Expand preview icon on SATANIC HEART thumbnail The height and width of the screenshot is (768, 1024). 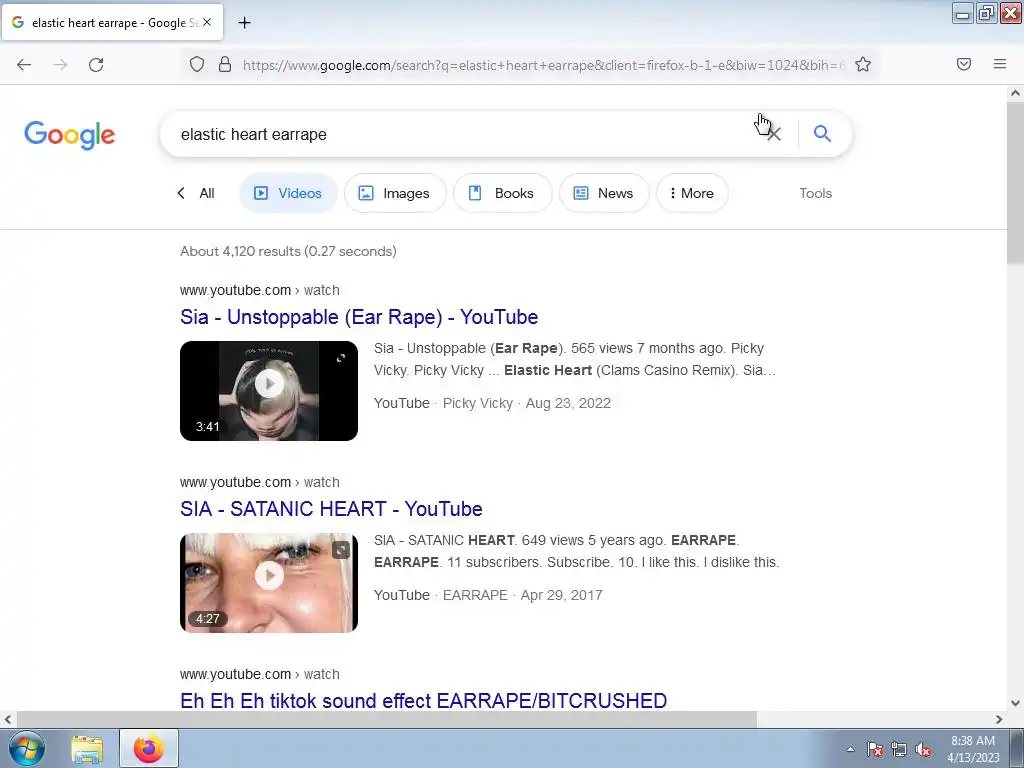(x=341, y=550)
